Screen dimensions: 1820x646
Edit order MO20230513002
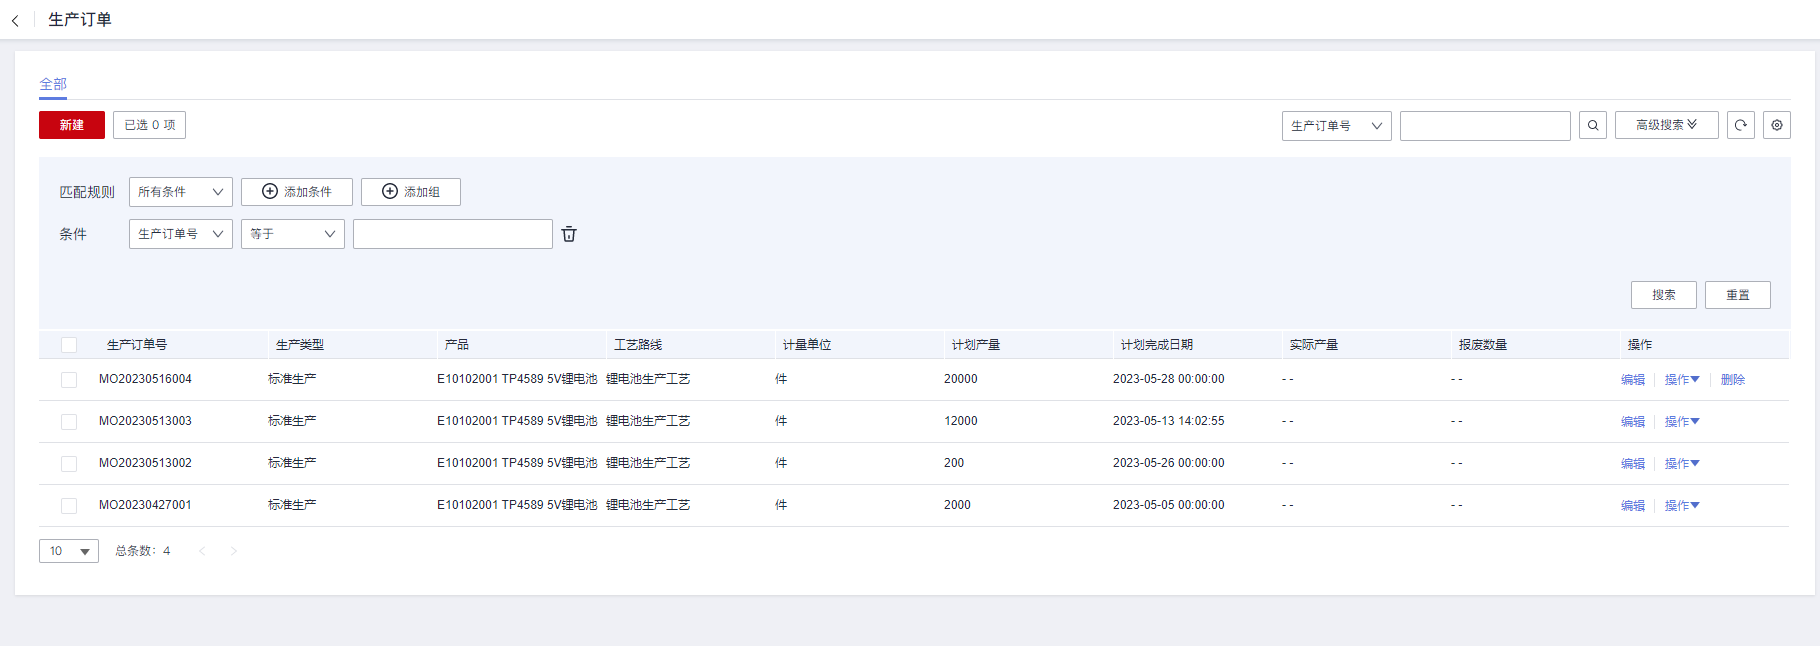1633,464
